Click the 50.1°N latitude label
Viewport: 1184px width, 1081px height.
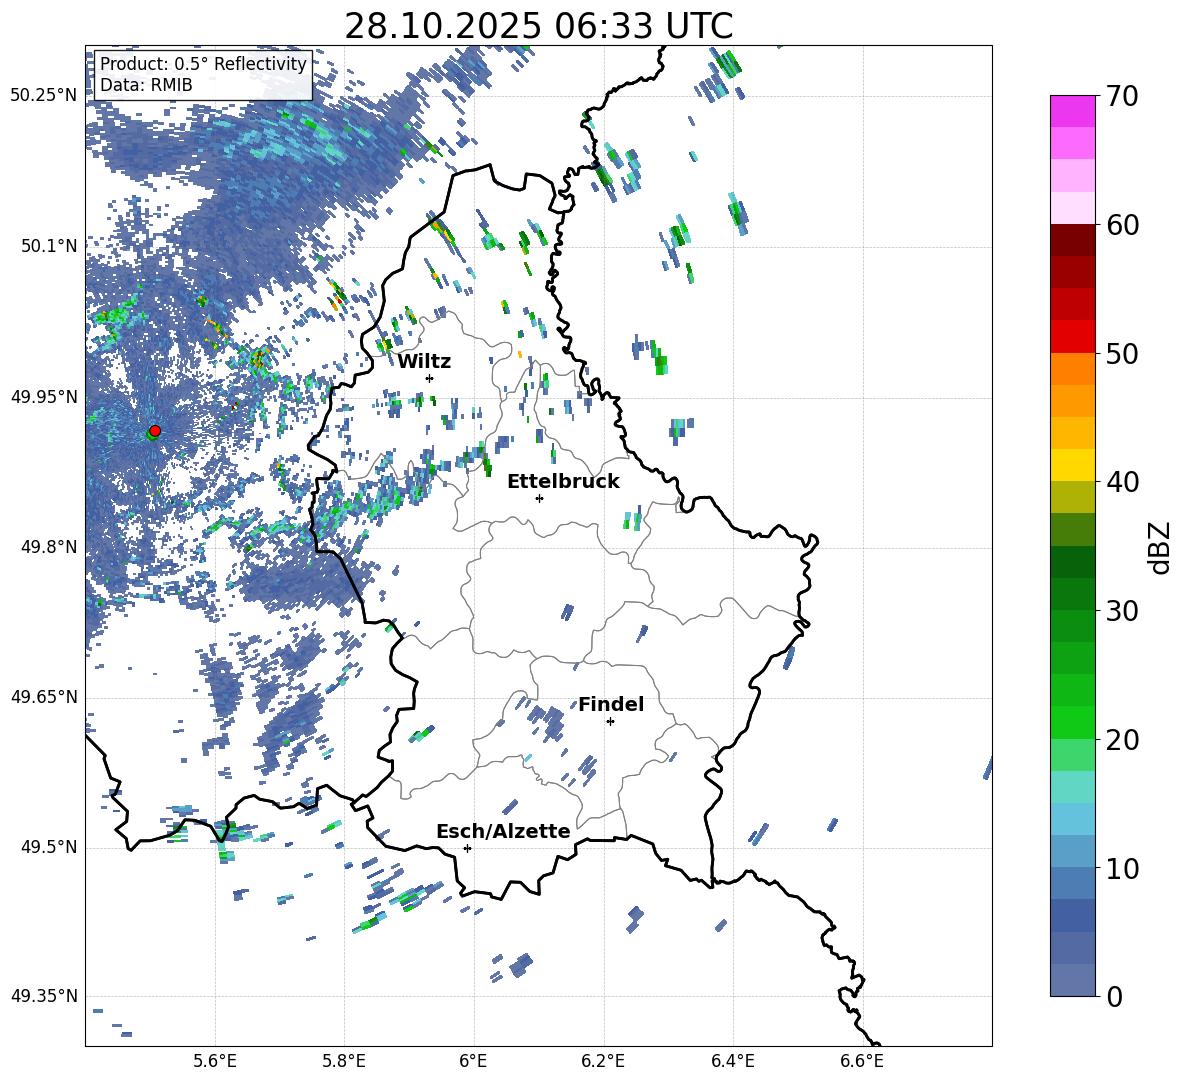tap(49, 246)
